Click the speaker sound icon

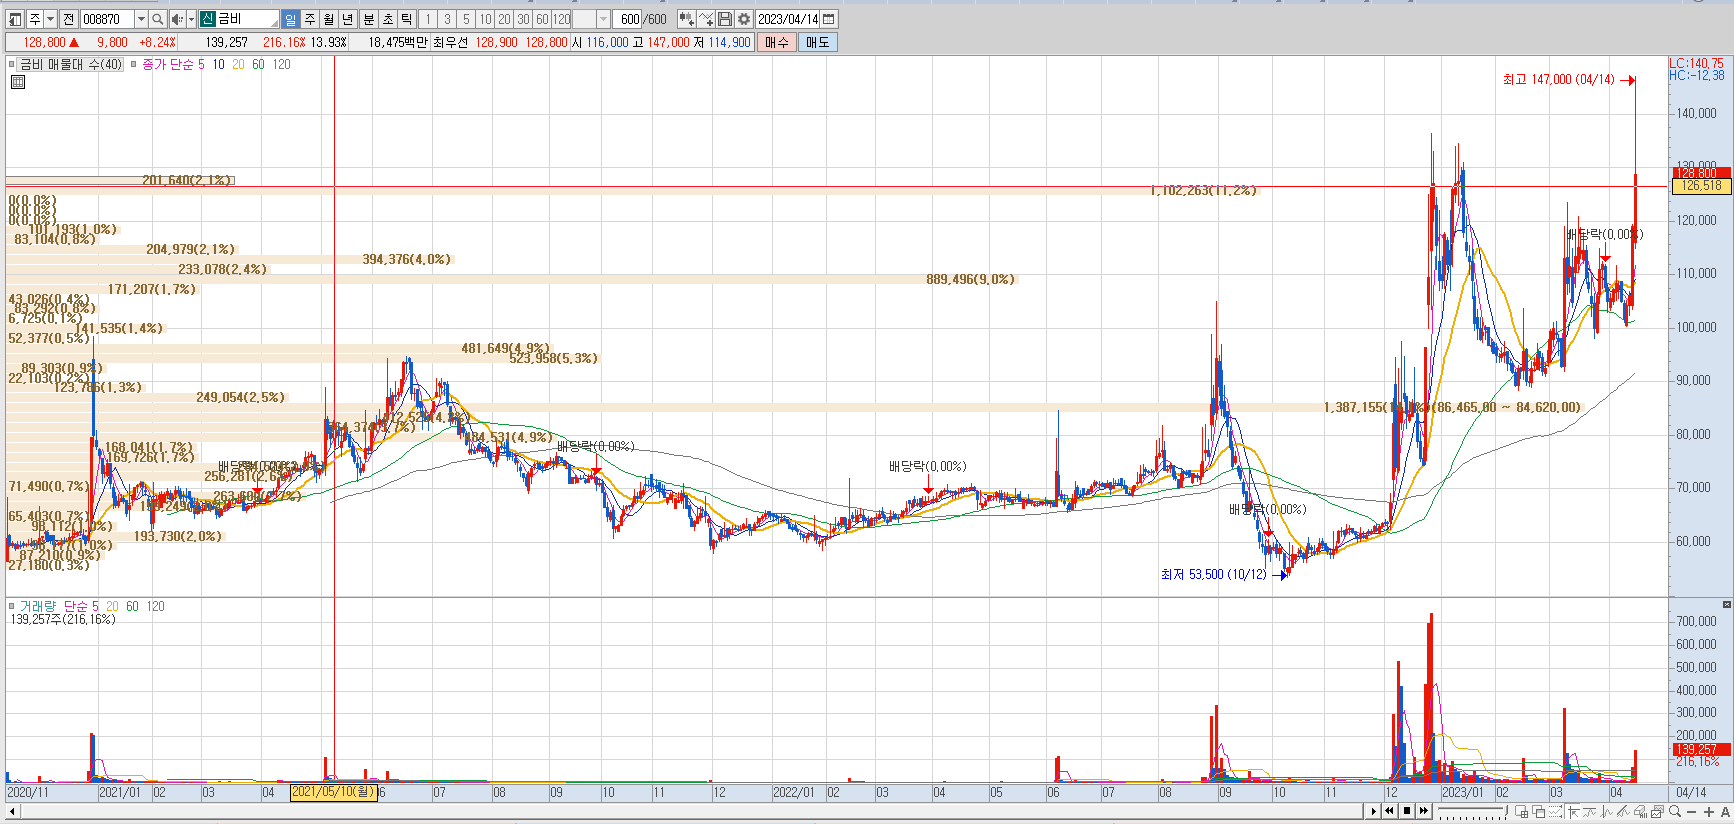177,19
